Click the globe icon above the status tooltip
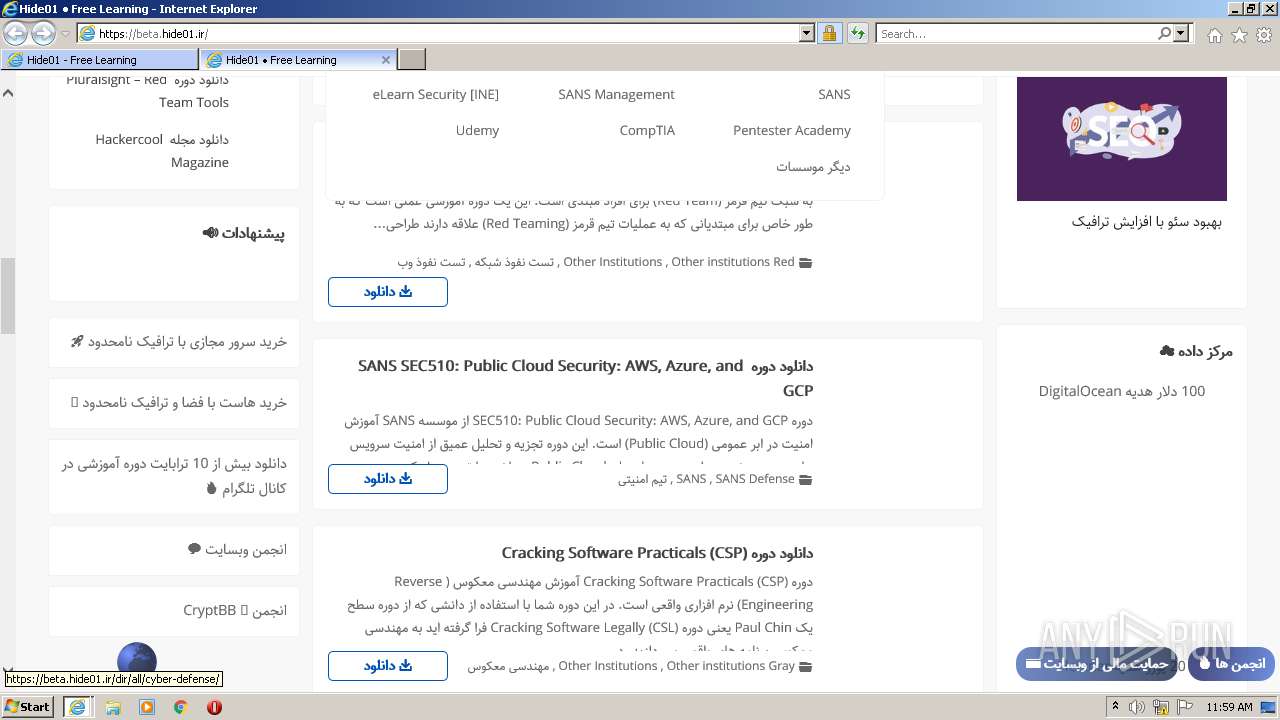The width and height of the screenshot is (1280, 720). (137, 660)
